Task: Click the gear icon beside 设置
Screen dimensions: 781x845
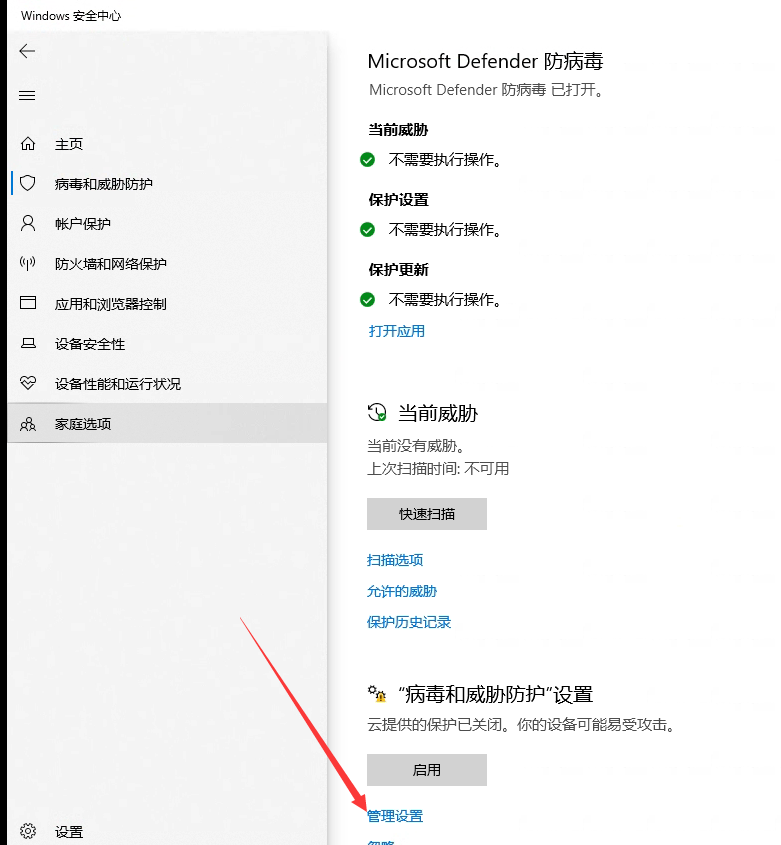Action: point(28,831)
